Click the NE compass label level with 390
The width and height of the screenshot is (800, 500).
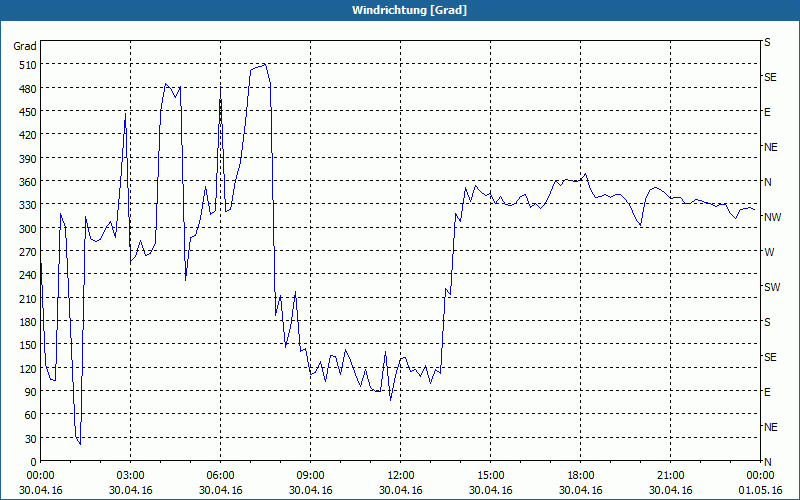click(770, 147)
